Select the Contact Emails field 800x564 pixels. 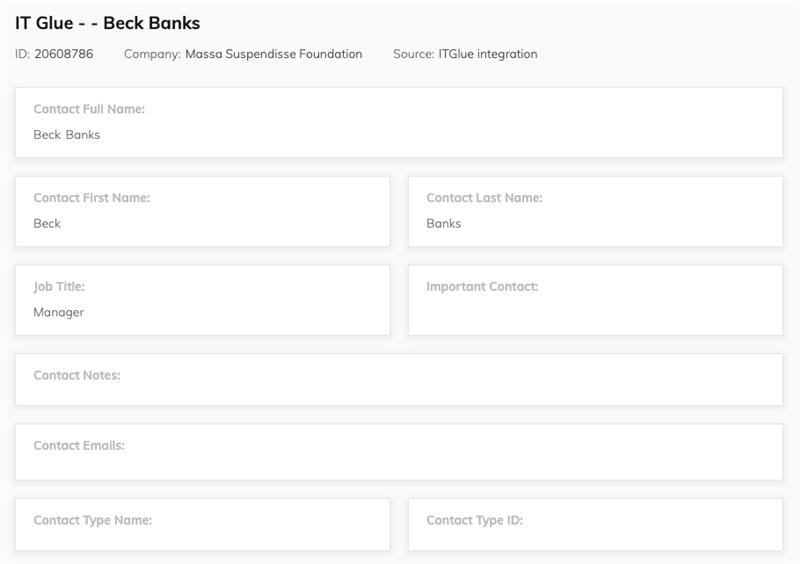[x=399, y=452]
